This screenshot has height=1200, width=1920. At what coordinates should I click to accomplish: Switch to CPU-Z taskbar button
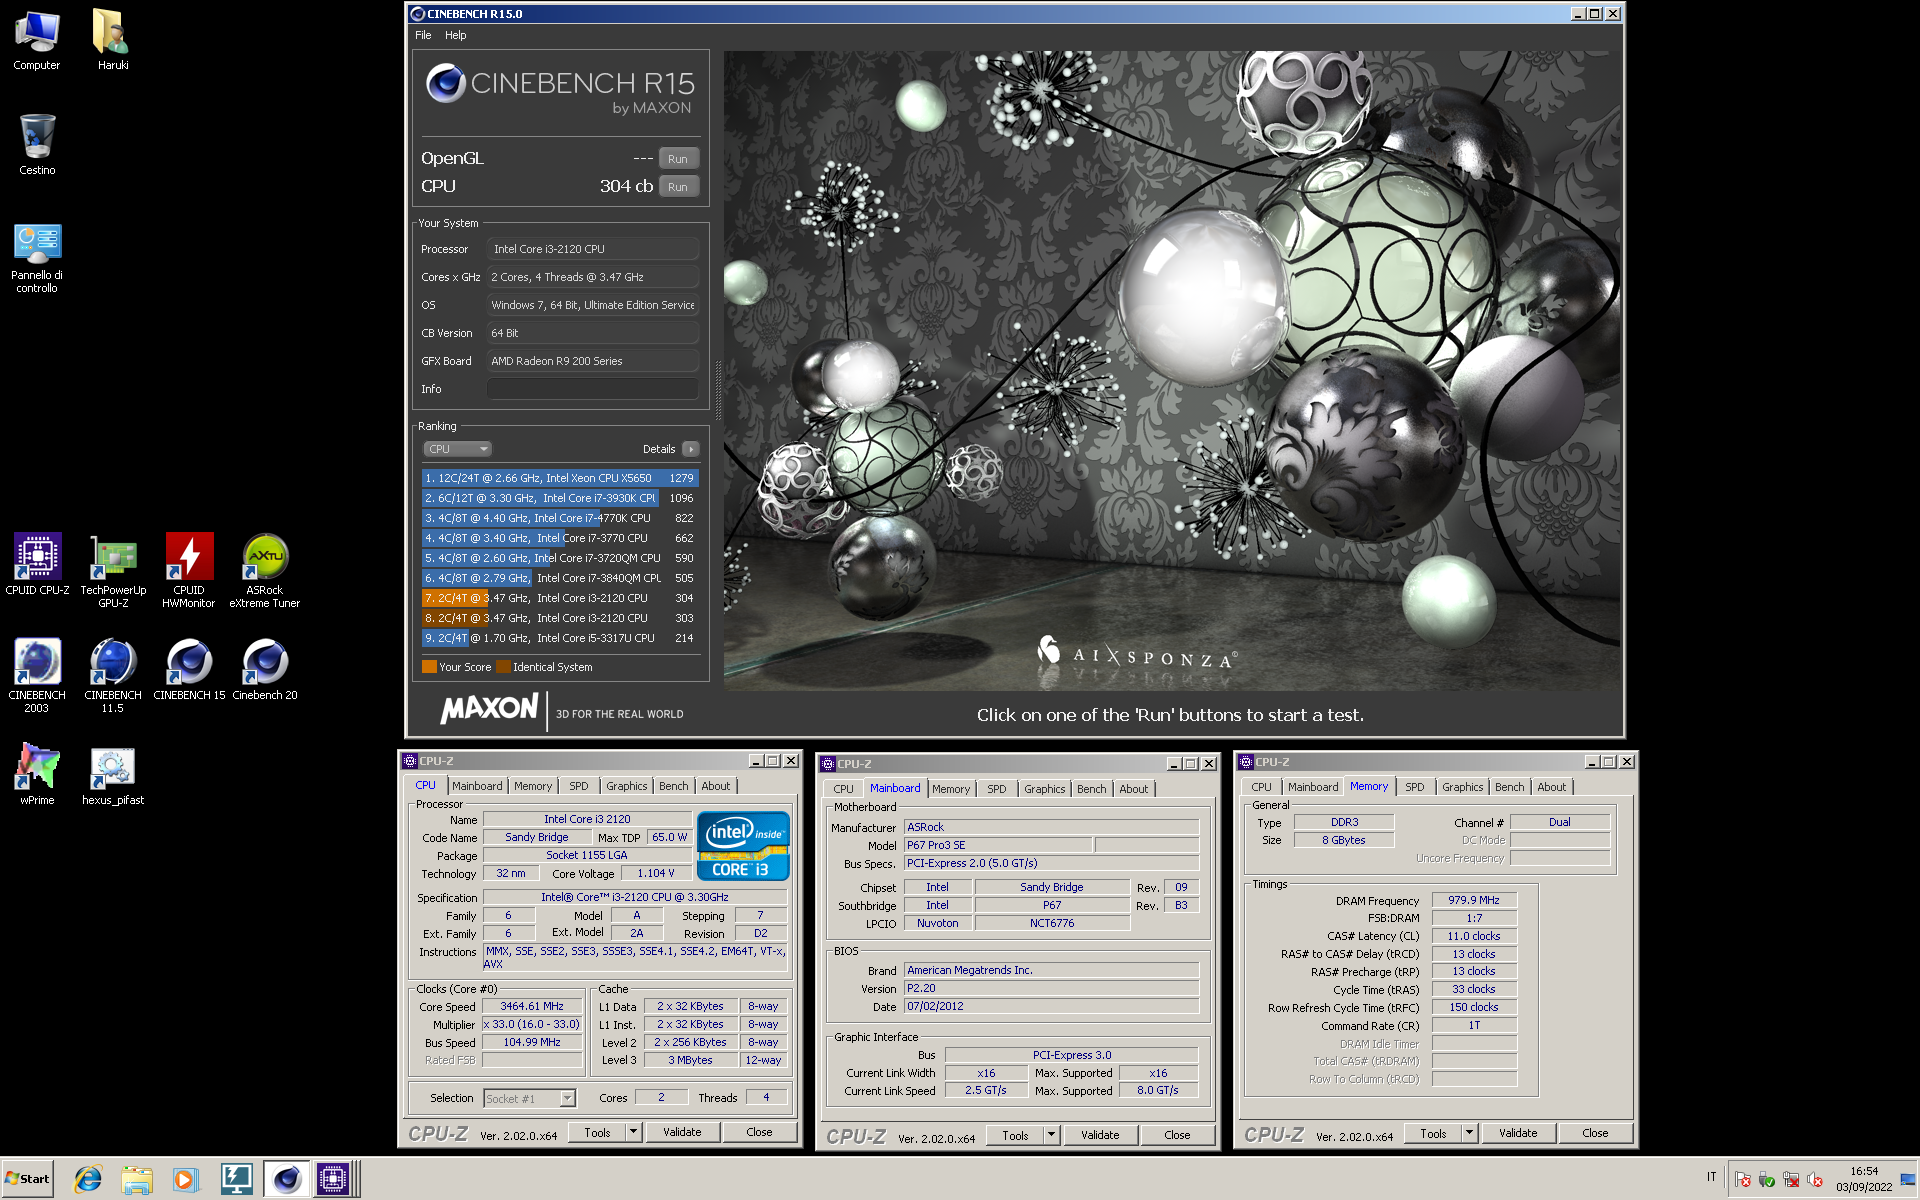tap(332, 1180)
